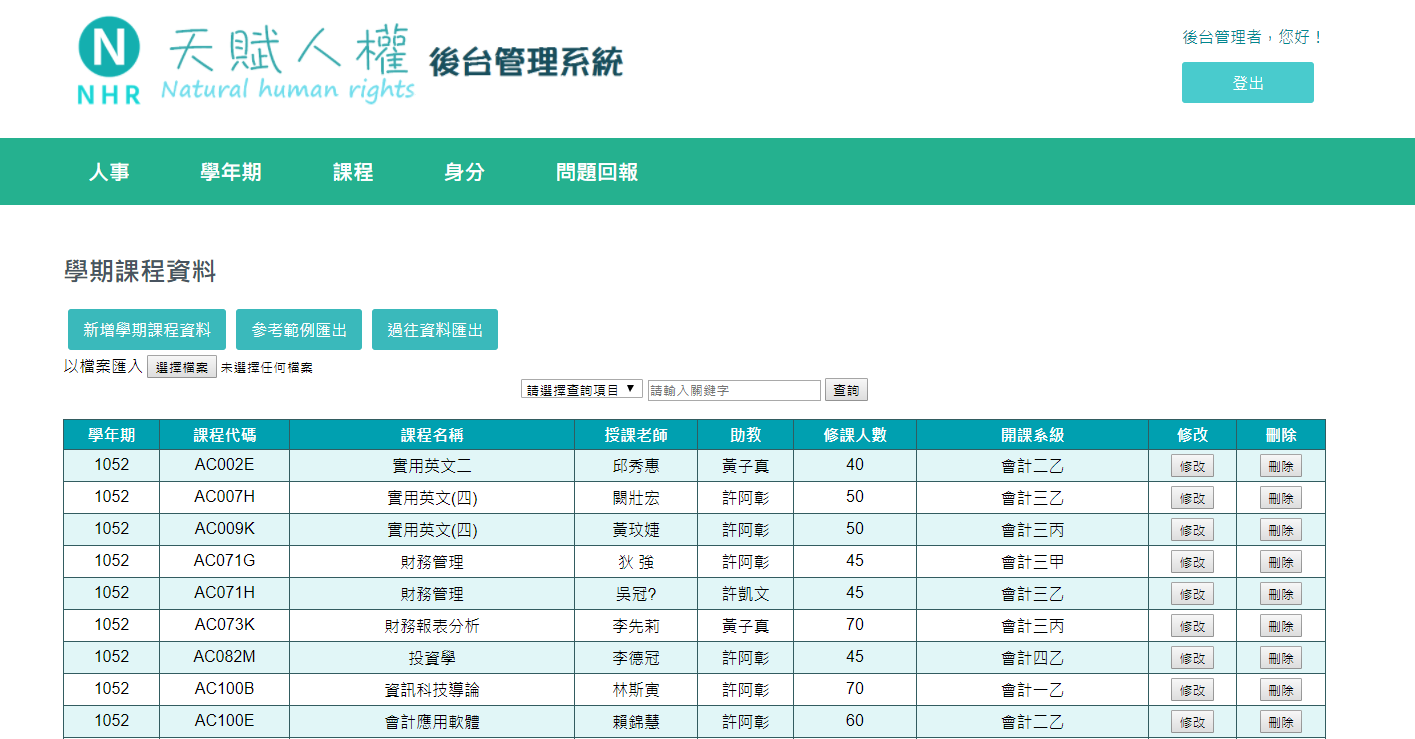The image size is (1415, 739).
Task: Click the 課程名稱 column header
Action: point(432,435)
